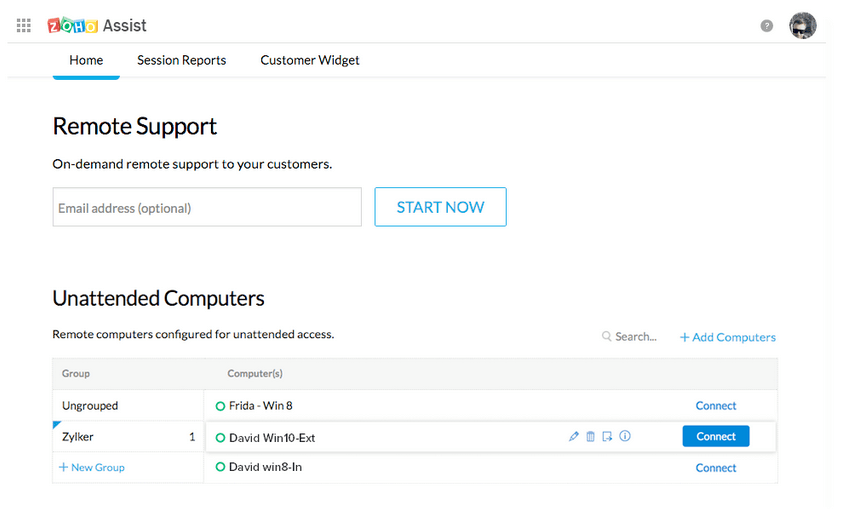Select the Zylker group

coord(77,437)
